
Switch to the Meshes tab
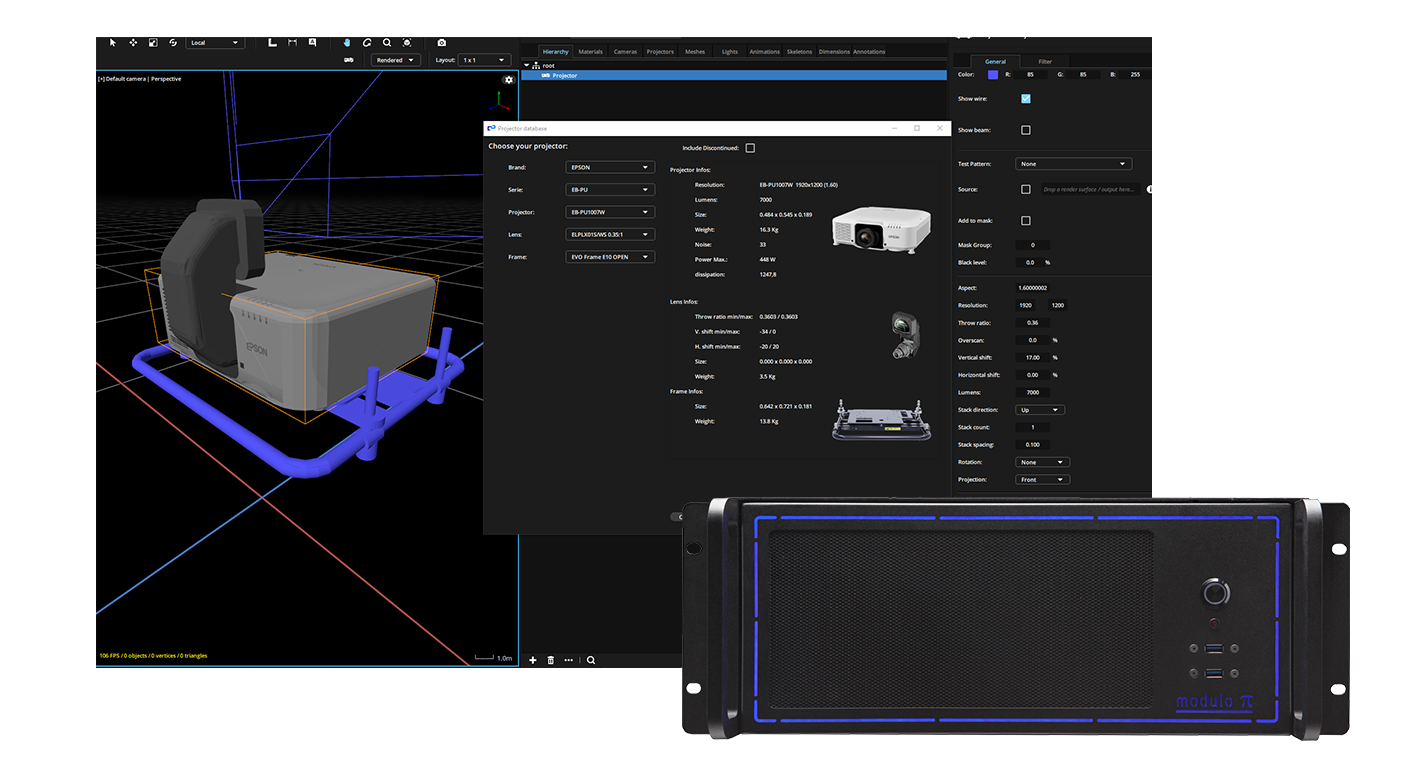pos(695,51)
